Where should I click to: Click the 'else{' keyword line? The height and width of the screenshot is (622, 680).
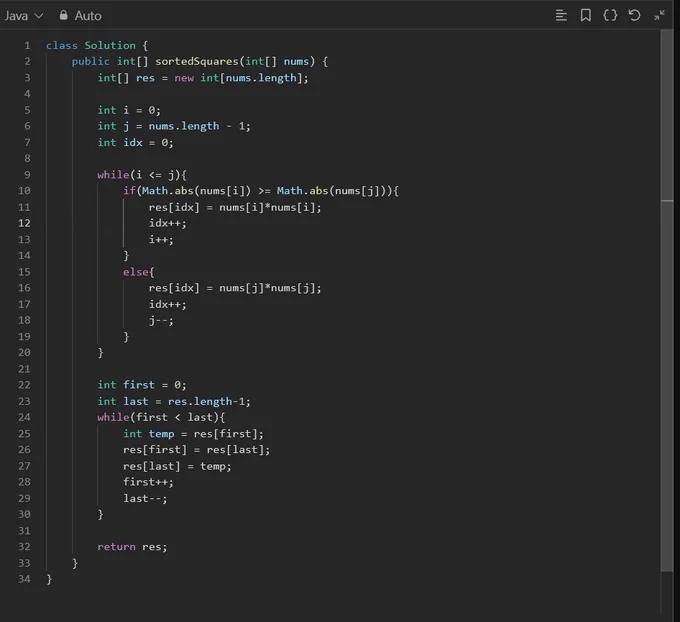[x=139, y=272]
